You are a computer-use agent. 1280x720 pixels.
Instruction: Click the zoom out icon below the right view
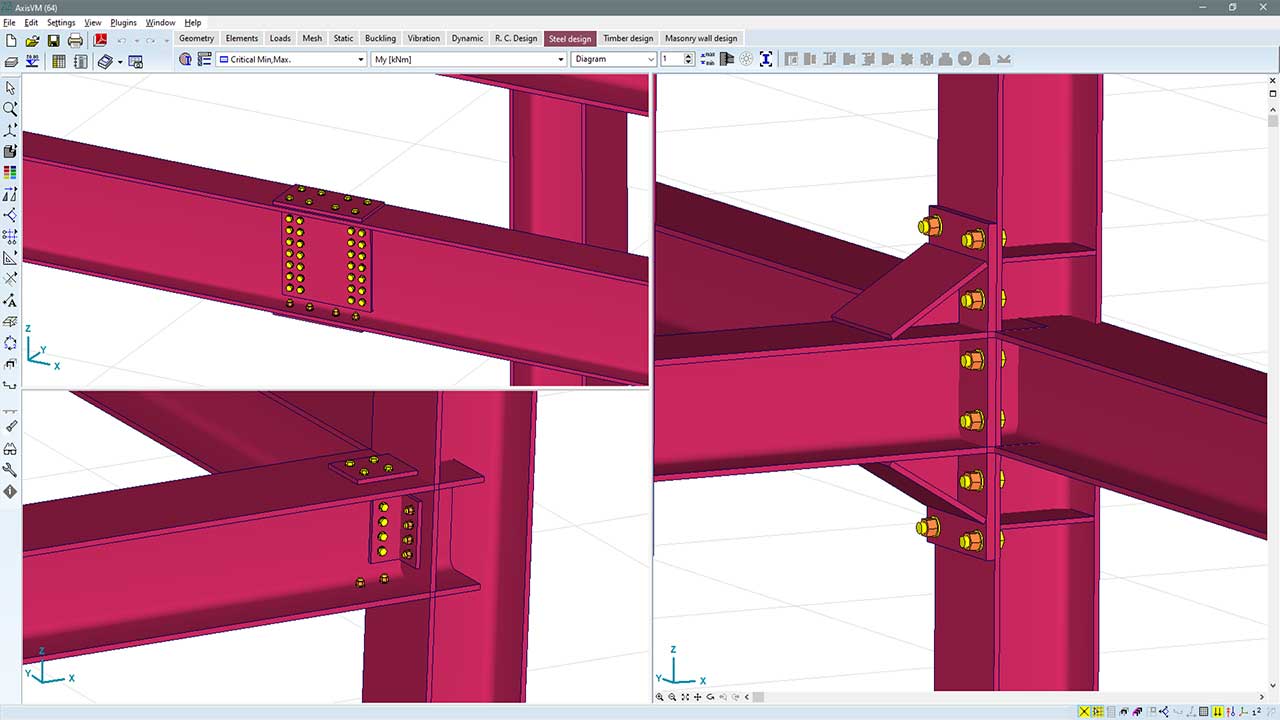click(x=672, y=697)
